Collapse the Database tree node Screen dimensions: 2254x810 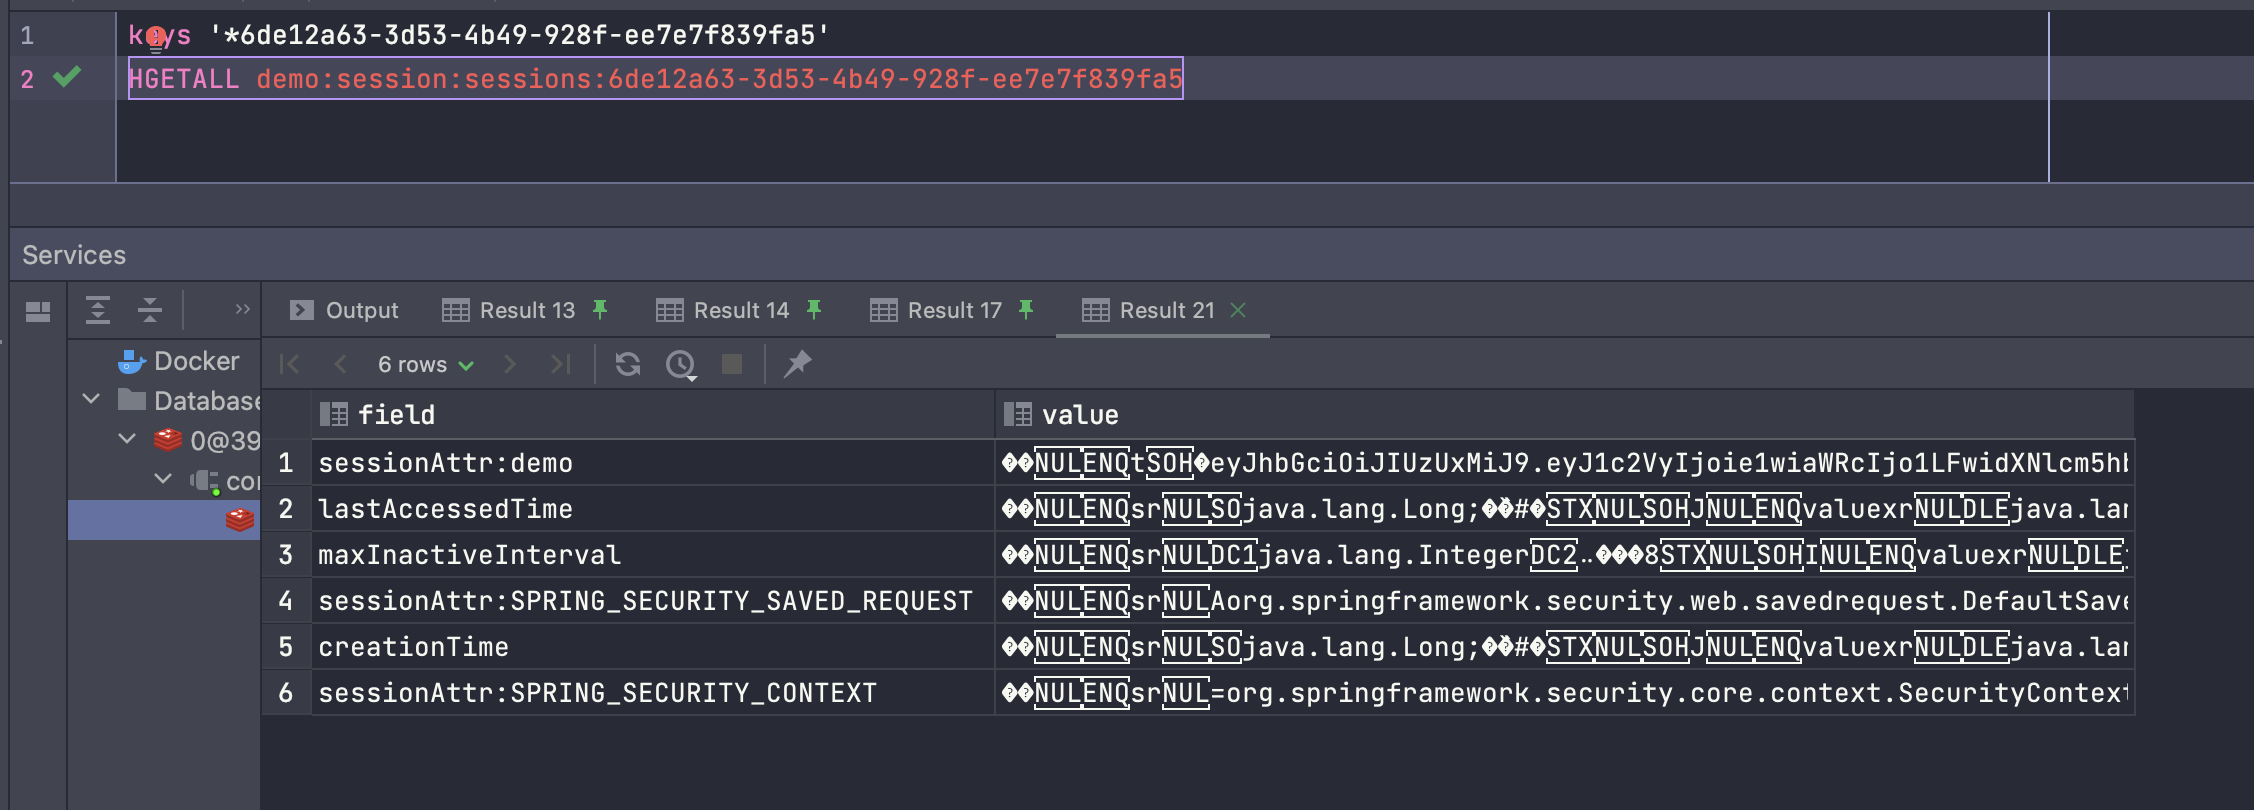[91, 400]
